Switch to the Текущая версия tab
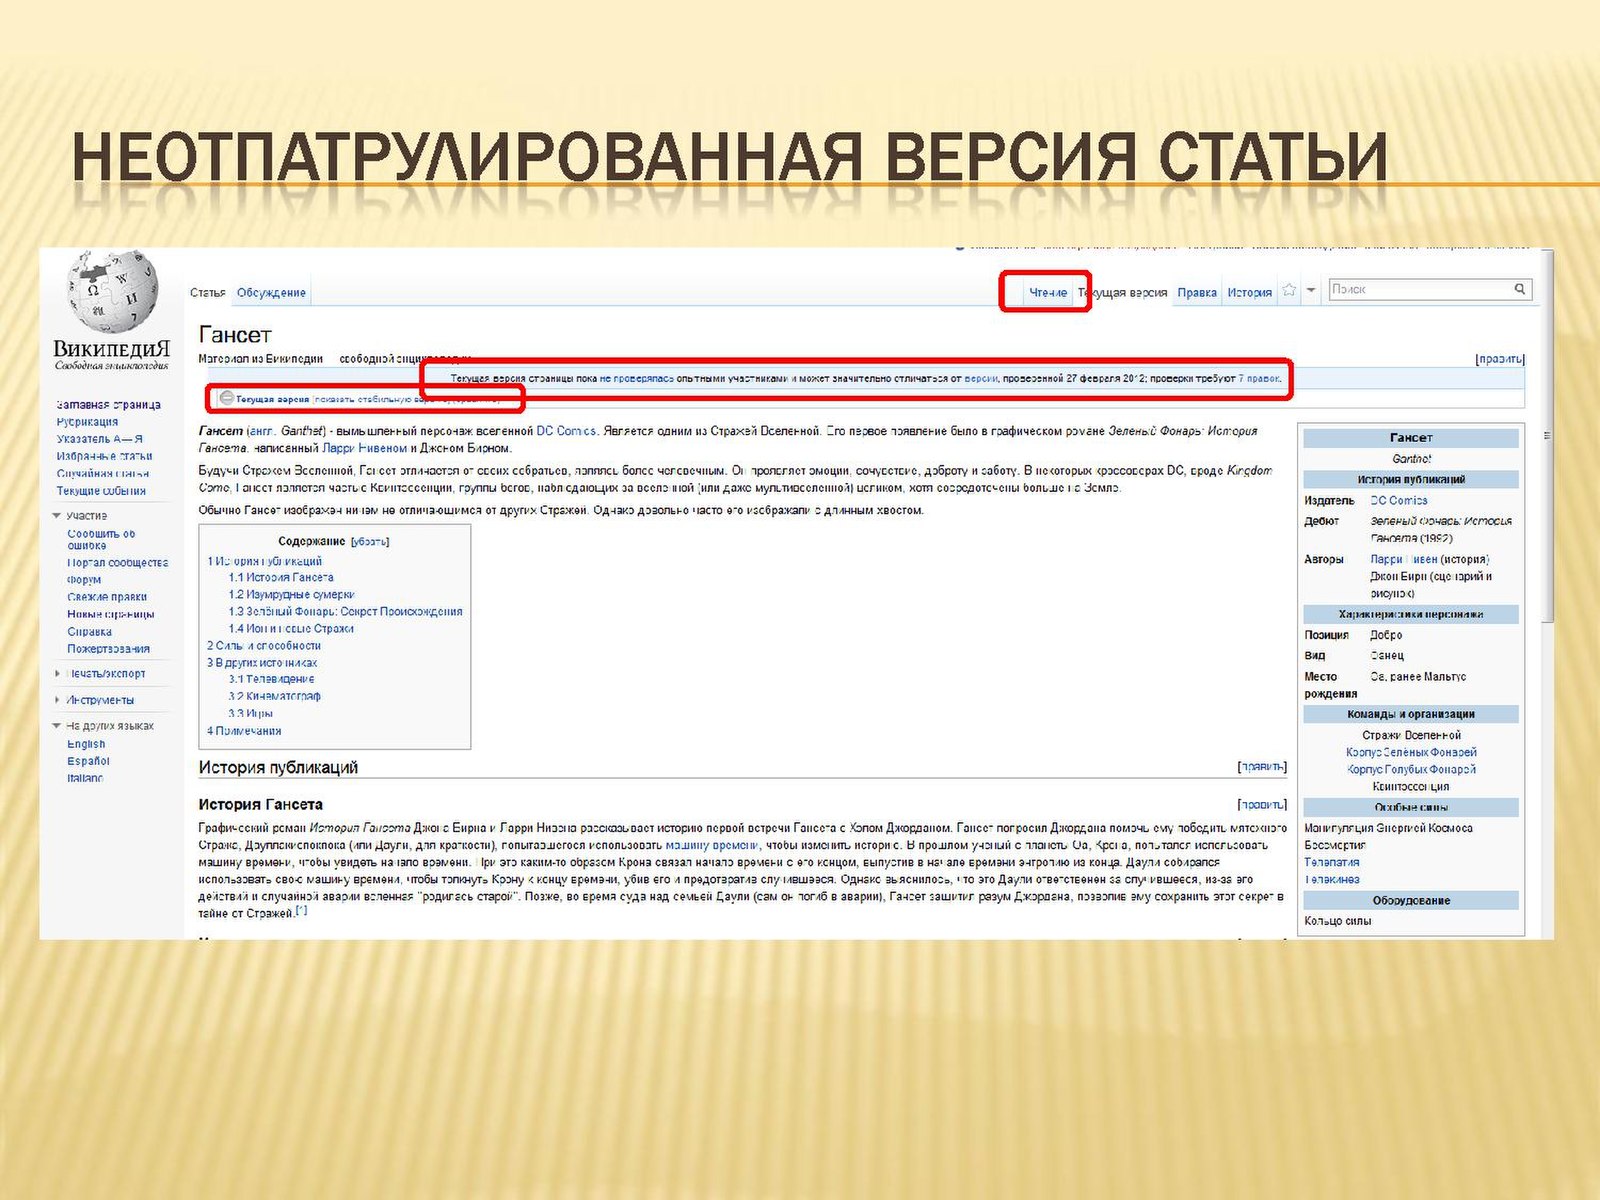This screenshot has width=1600, height=1200. coord(1123,293)
